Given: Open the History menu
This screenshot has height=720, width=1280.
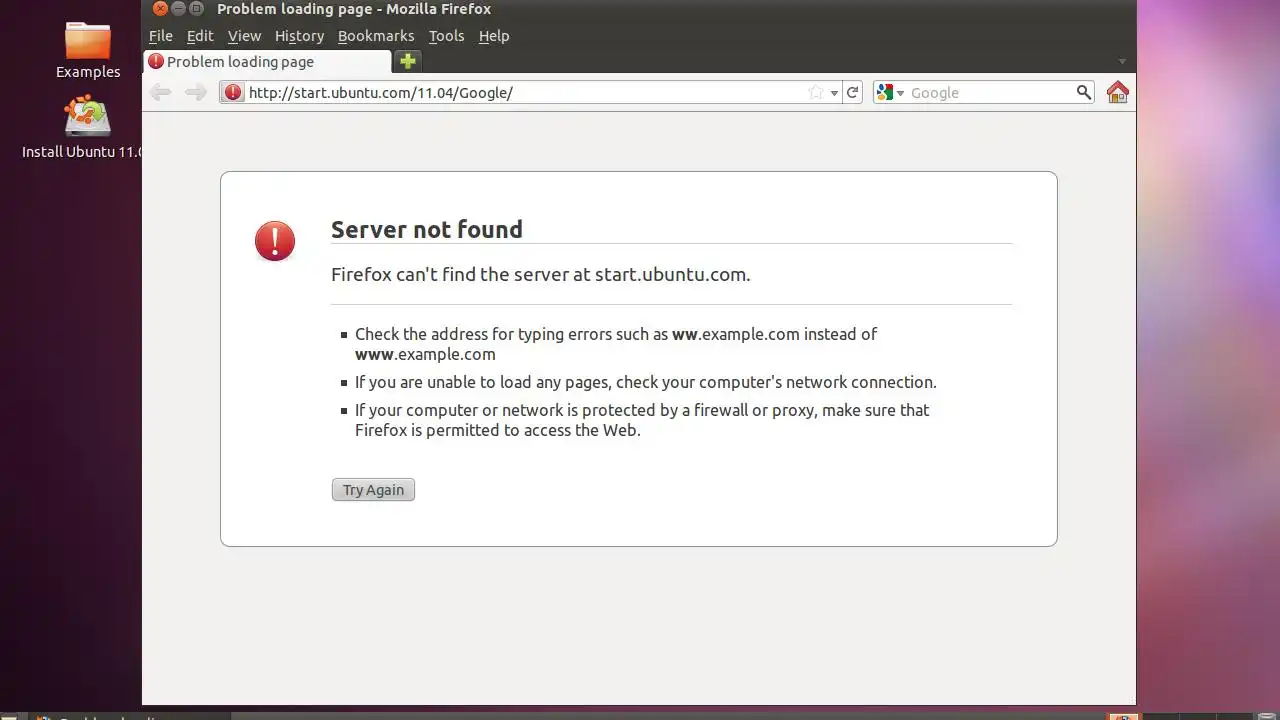Looking at the screenshot, I should pyautogui.click(x=299, y=35).
